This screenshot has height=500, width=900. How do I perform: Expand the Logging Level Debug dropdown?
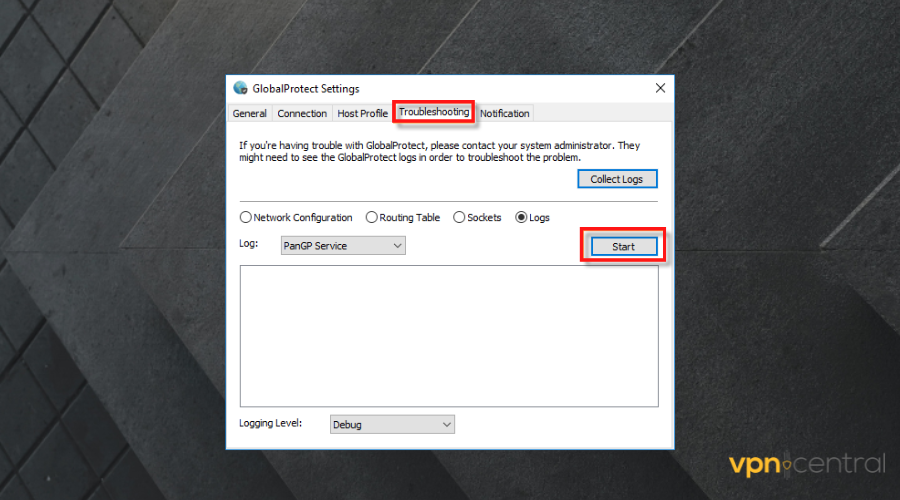392,424
